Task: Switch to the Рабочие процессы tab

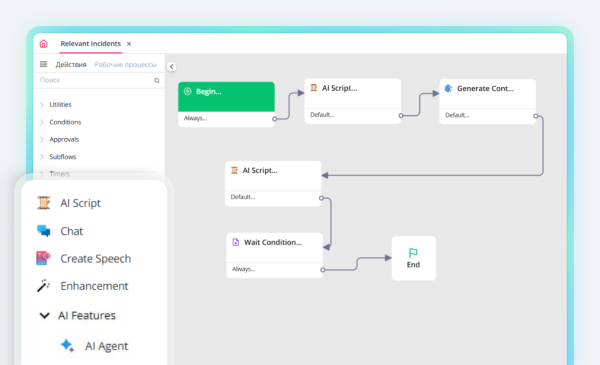Action: [126, 65]
